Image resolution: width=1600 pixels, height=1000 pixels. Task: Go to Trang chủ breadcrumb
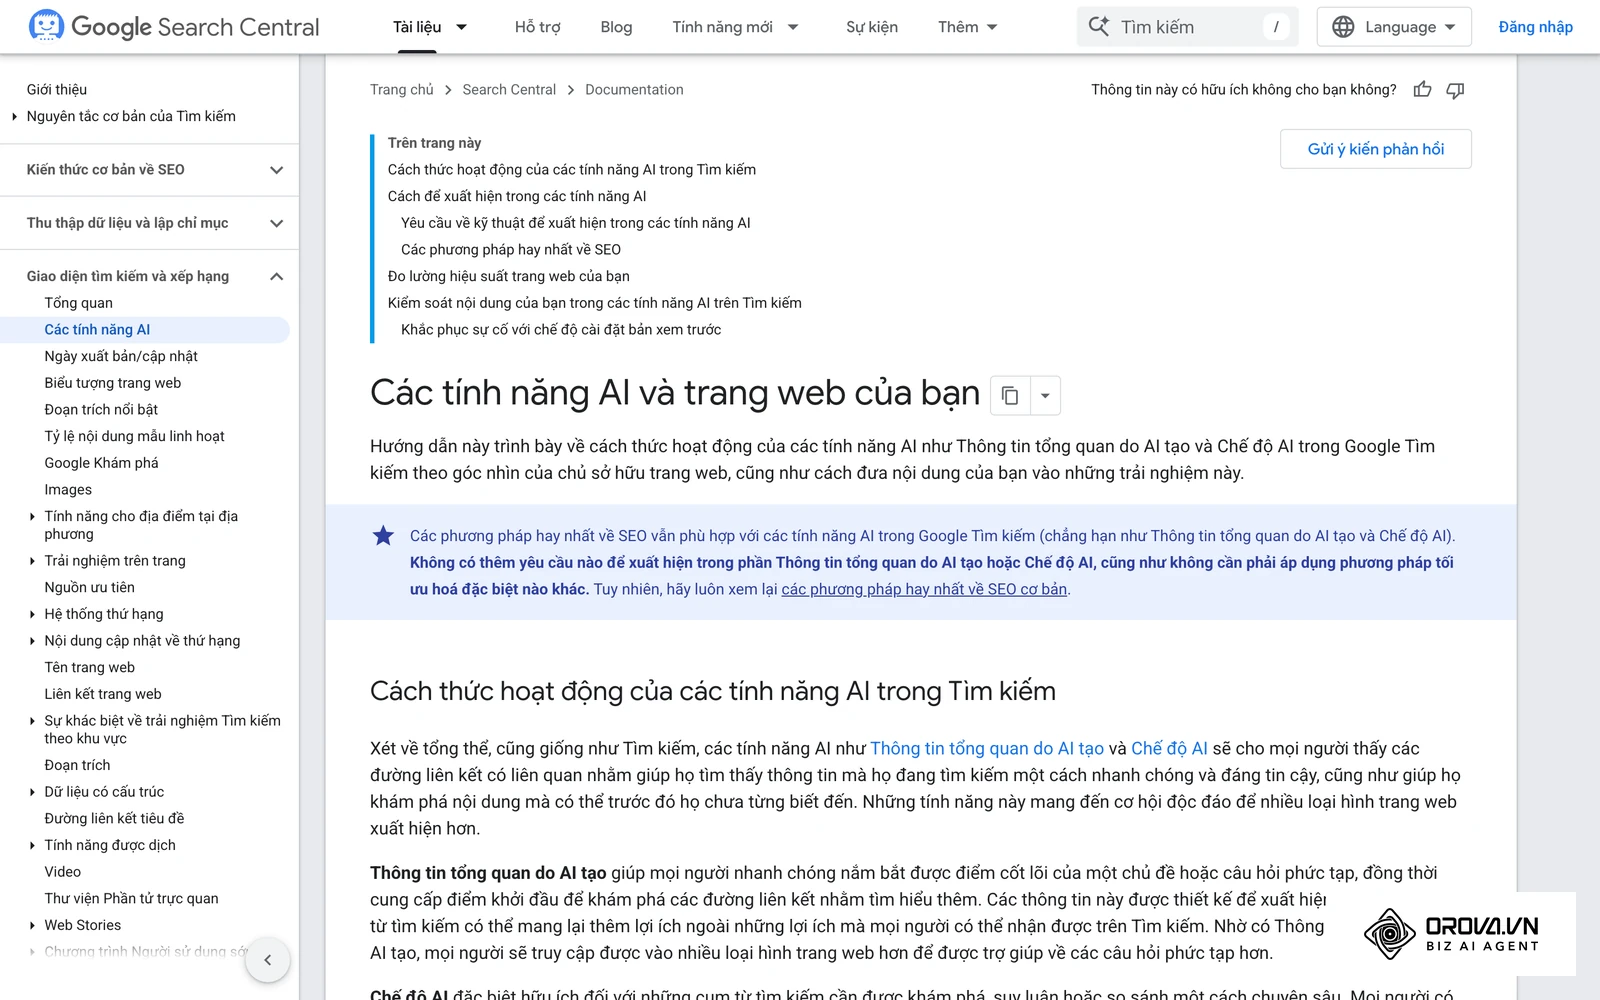click(x=402, y=90)
